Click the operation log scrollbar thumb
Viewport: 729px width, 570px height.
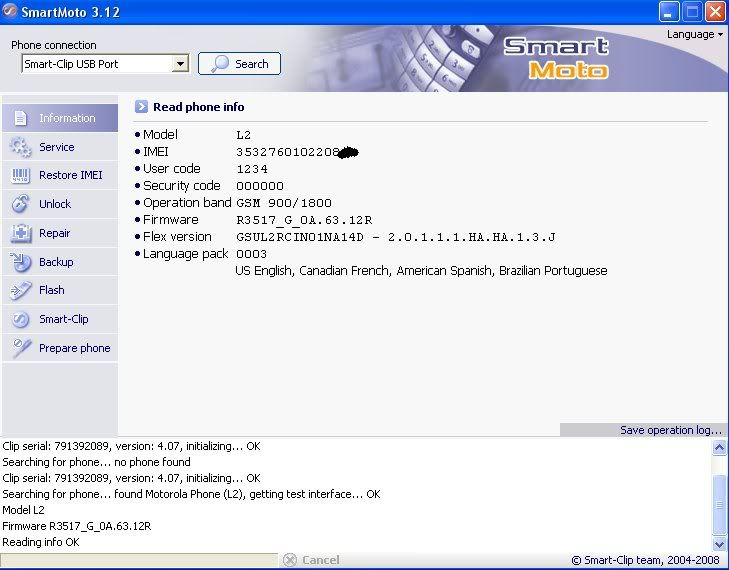click(x=719, y=504)
